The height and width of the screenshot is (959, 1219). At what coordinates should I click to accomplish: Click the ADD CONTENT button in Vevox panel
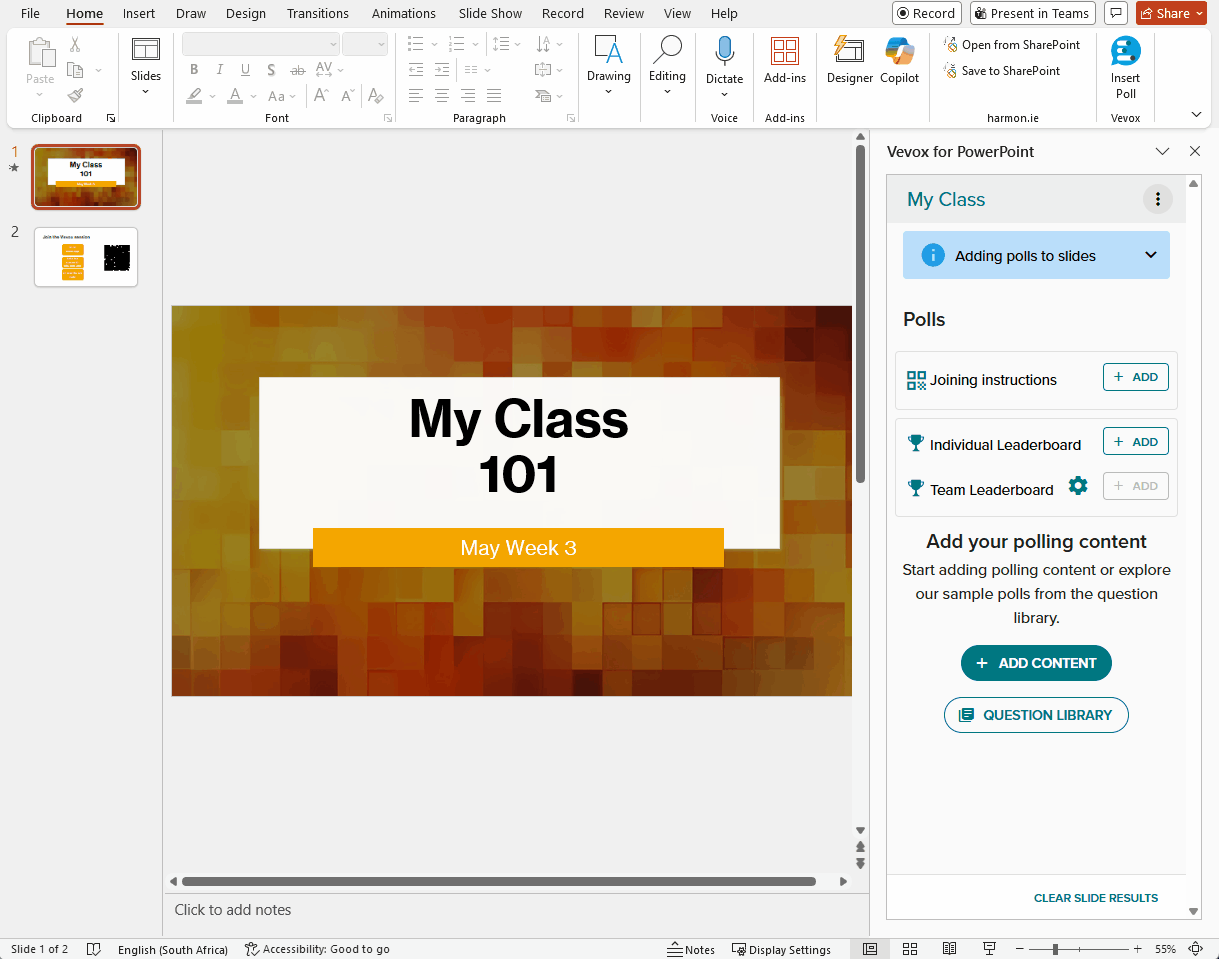coord(1036,662)
